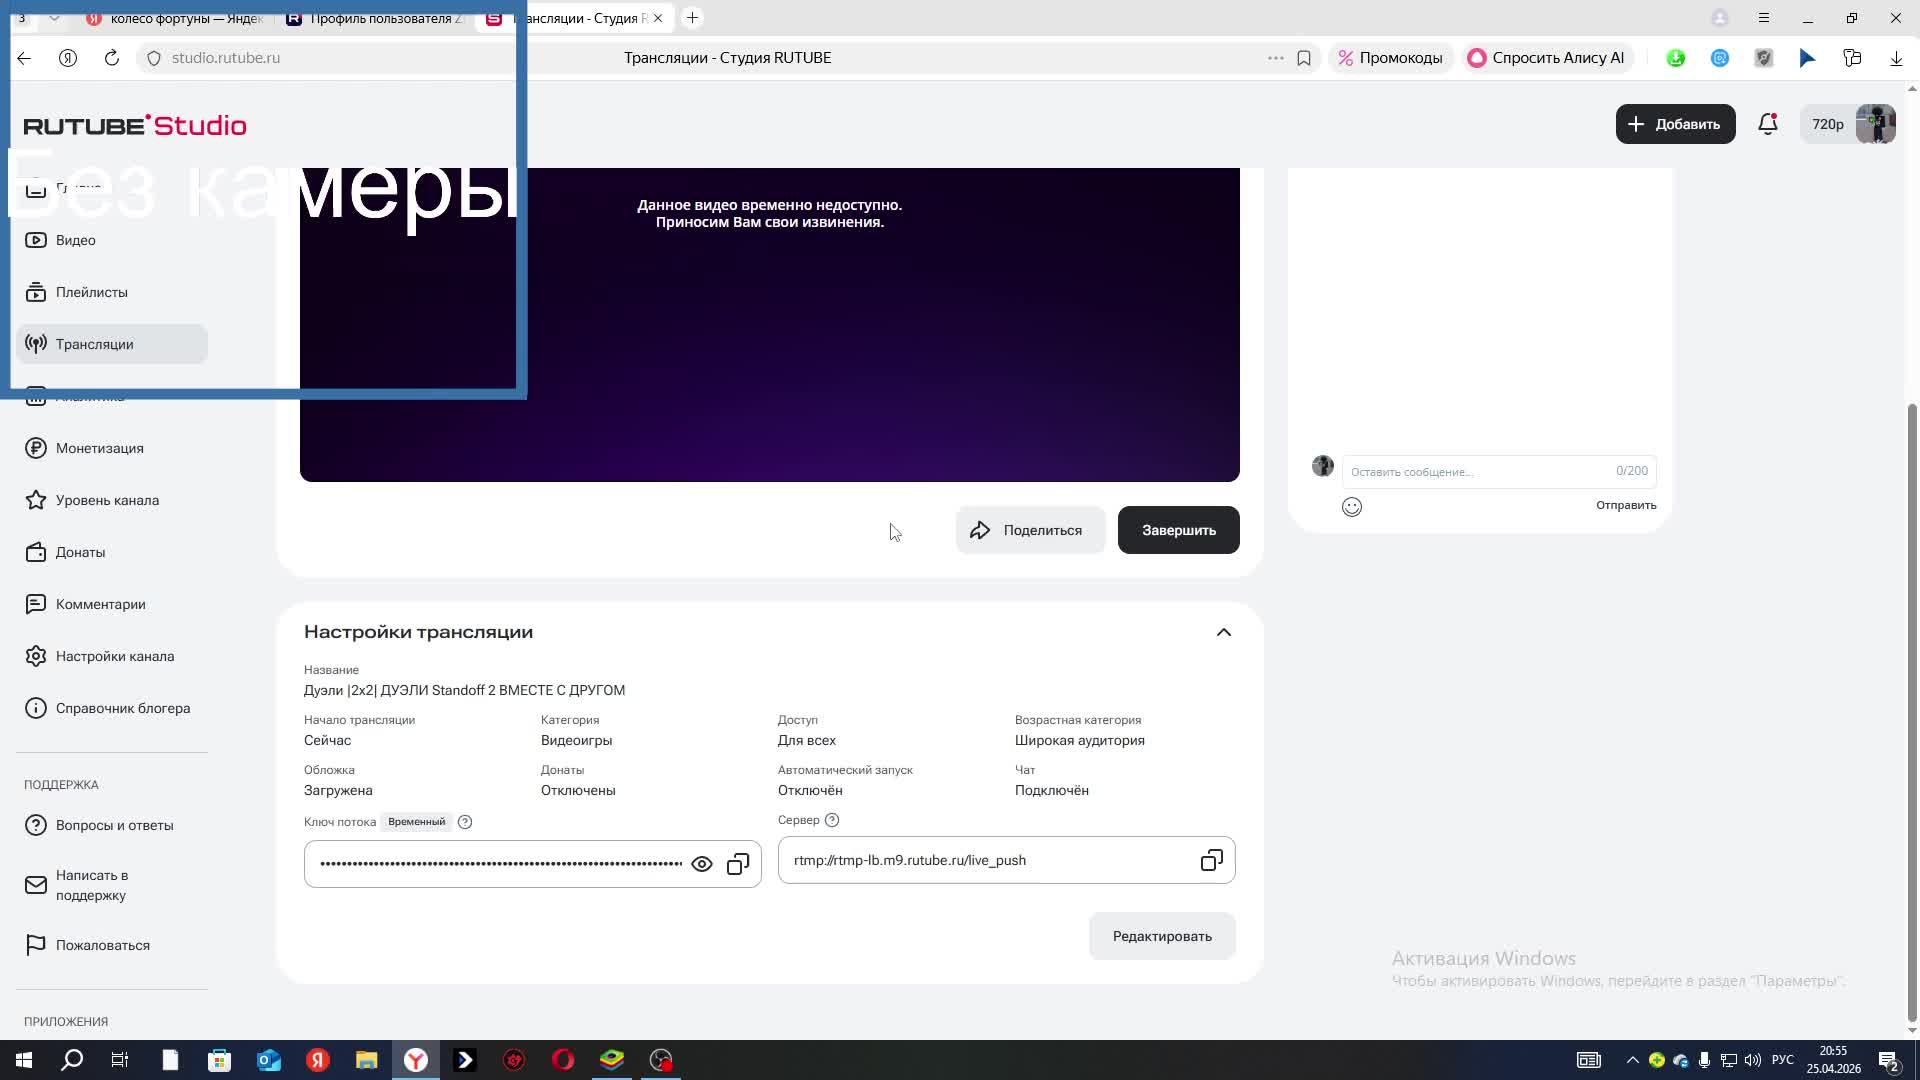Screen dimensions: 1920x1080
Task: Click the Редактировать button
Action: [x=1162, y=936]
